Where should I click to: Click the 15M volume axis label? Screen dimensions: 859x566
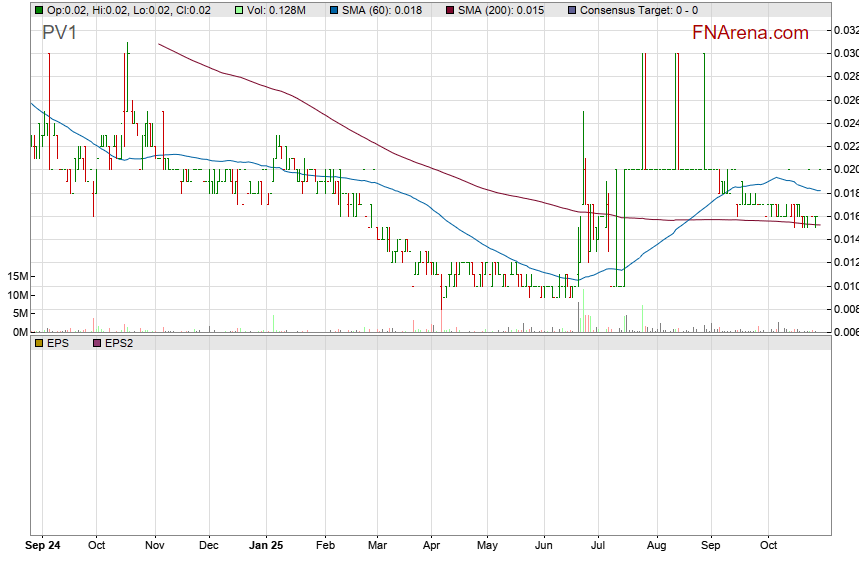(x=14, y=276)
